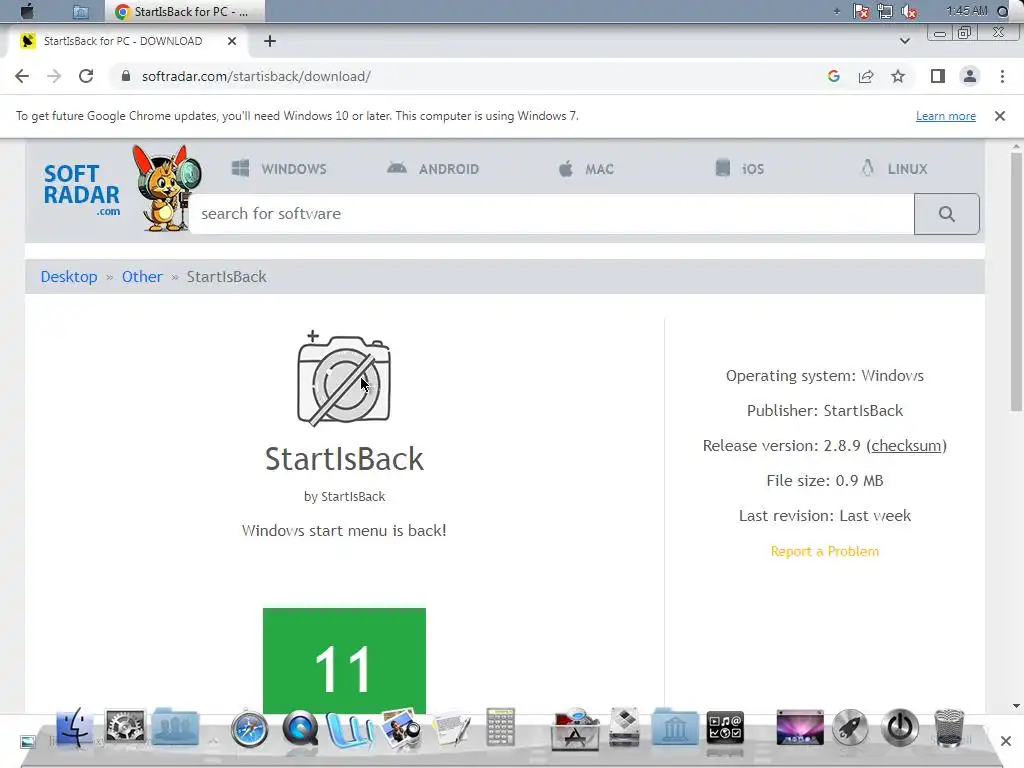
Task: Open a new tab
Action: 270,41
